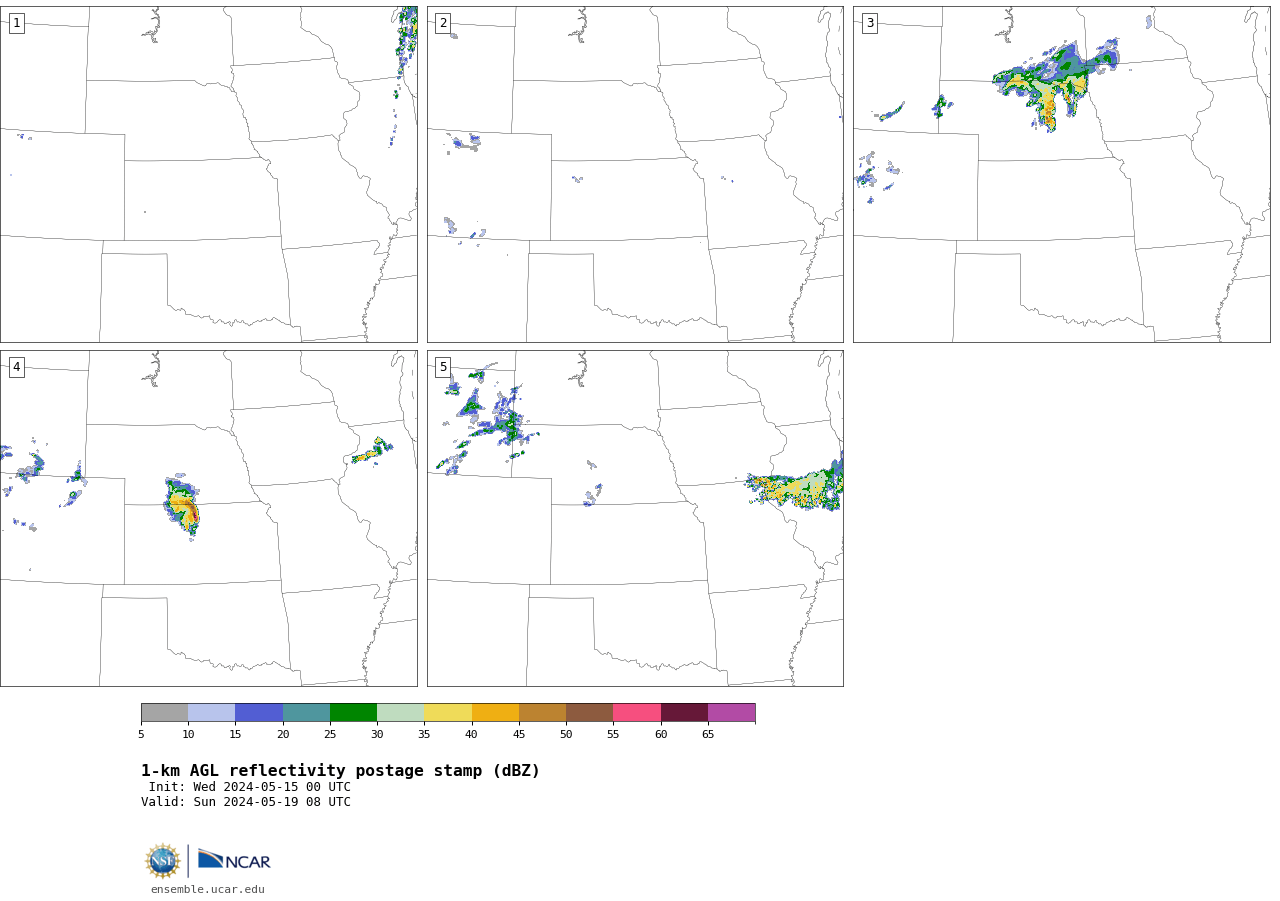Viewport: 1280px width, 901px height.
Task: Click the gray 5-10 dBZ color swatch
Action: [164, 712]
